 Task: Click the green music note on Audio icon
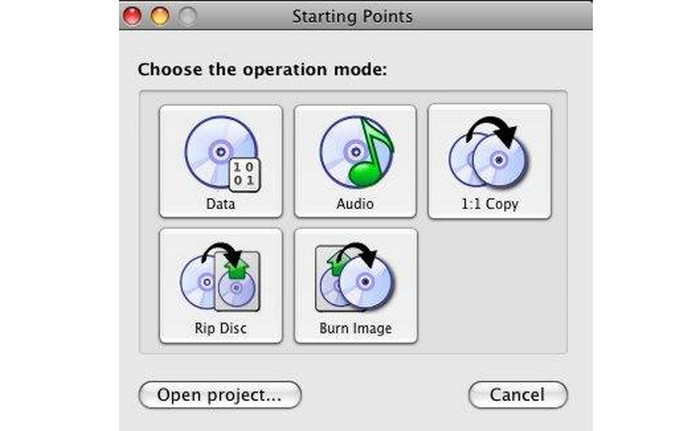[370, 152]
